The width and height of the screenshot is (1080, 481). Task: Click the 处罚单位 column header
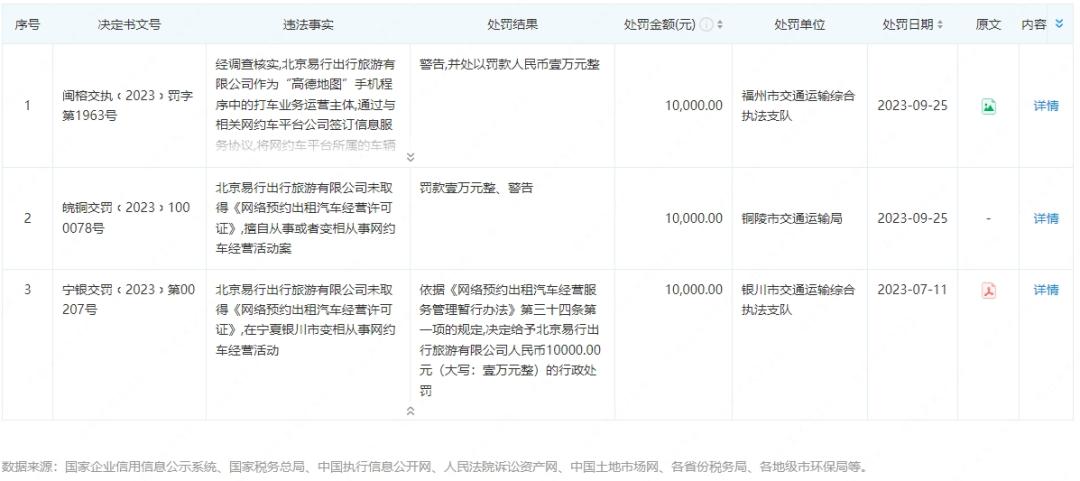coord(799,25)
